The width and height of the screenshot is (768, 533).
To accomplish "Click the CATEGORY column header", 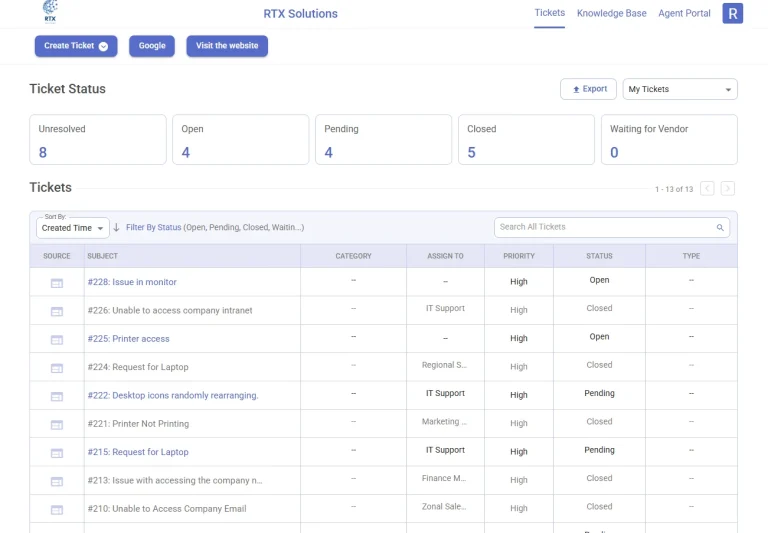I will tap(353, 256).
